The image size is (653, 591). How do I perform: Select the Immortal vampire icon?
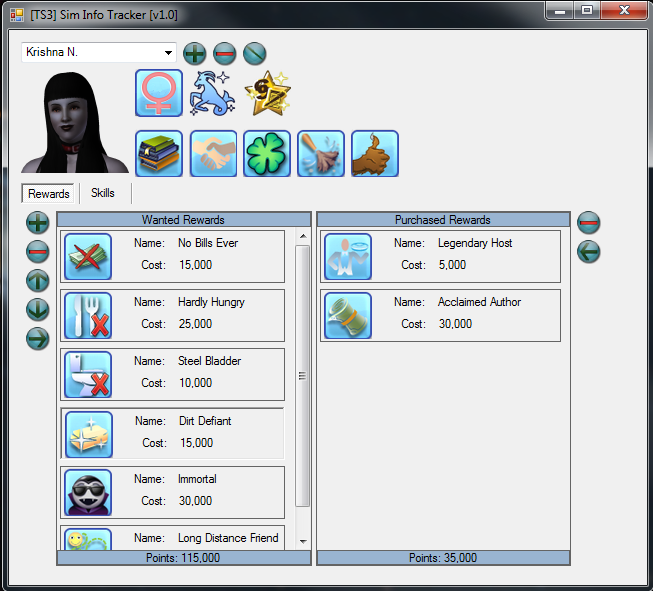pos(88,492)
